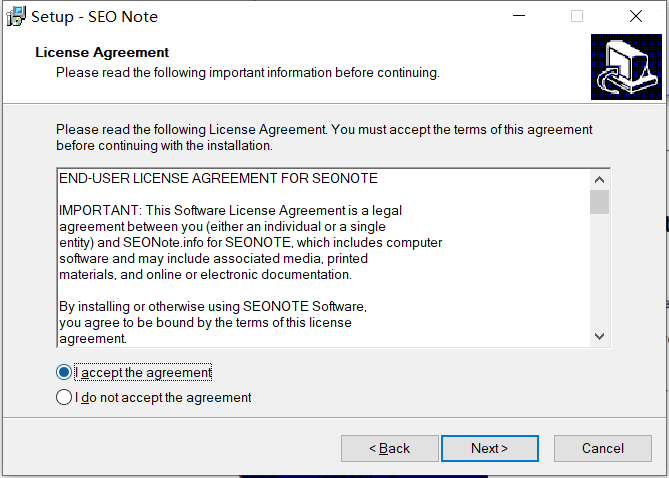This screenshot has height=478, width=669.
Task: Click the license text scroll down arrow
Action: click(599, 336)
